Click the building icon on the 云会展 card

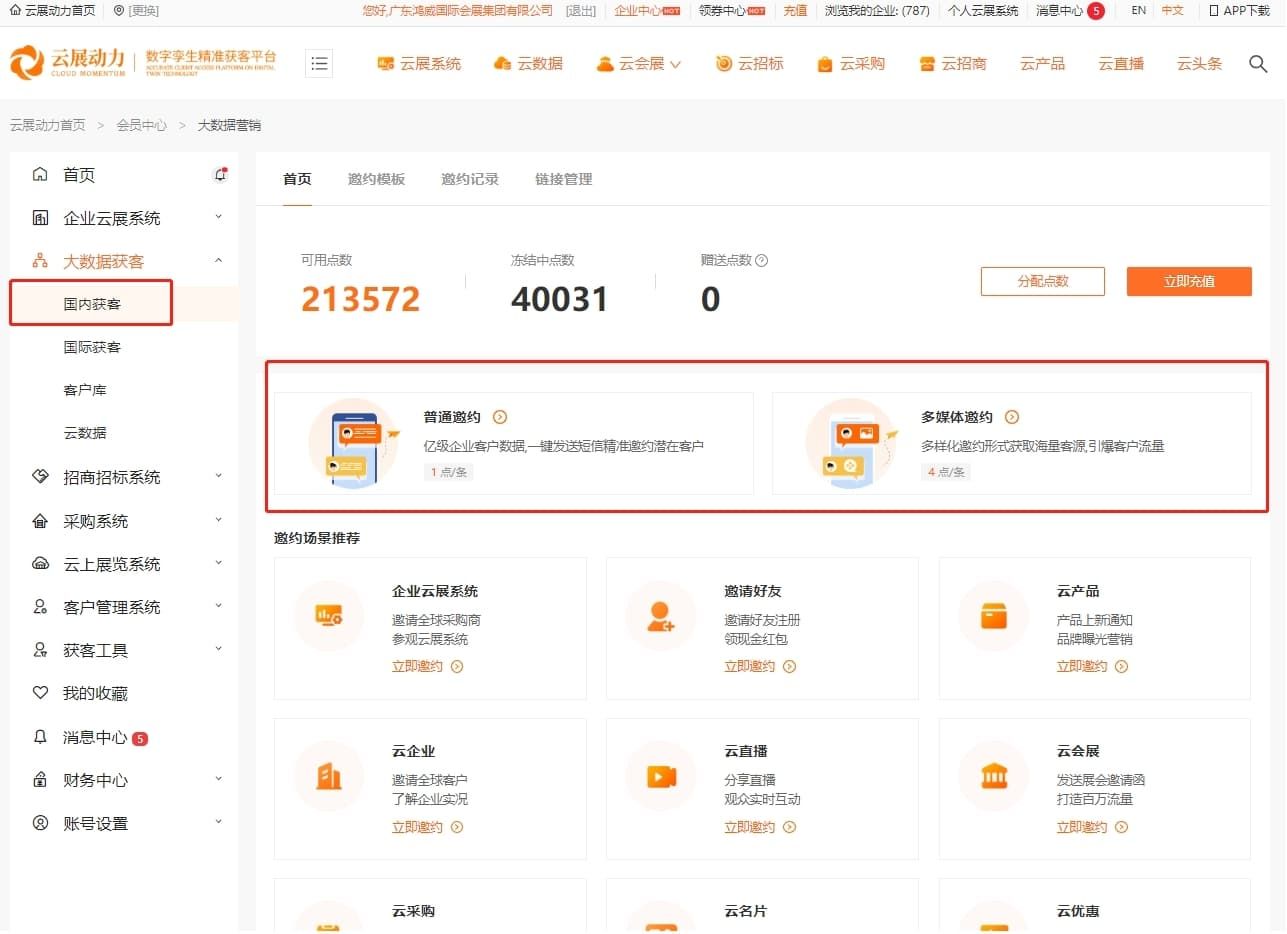pos(993,776)
